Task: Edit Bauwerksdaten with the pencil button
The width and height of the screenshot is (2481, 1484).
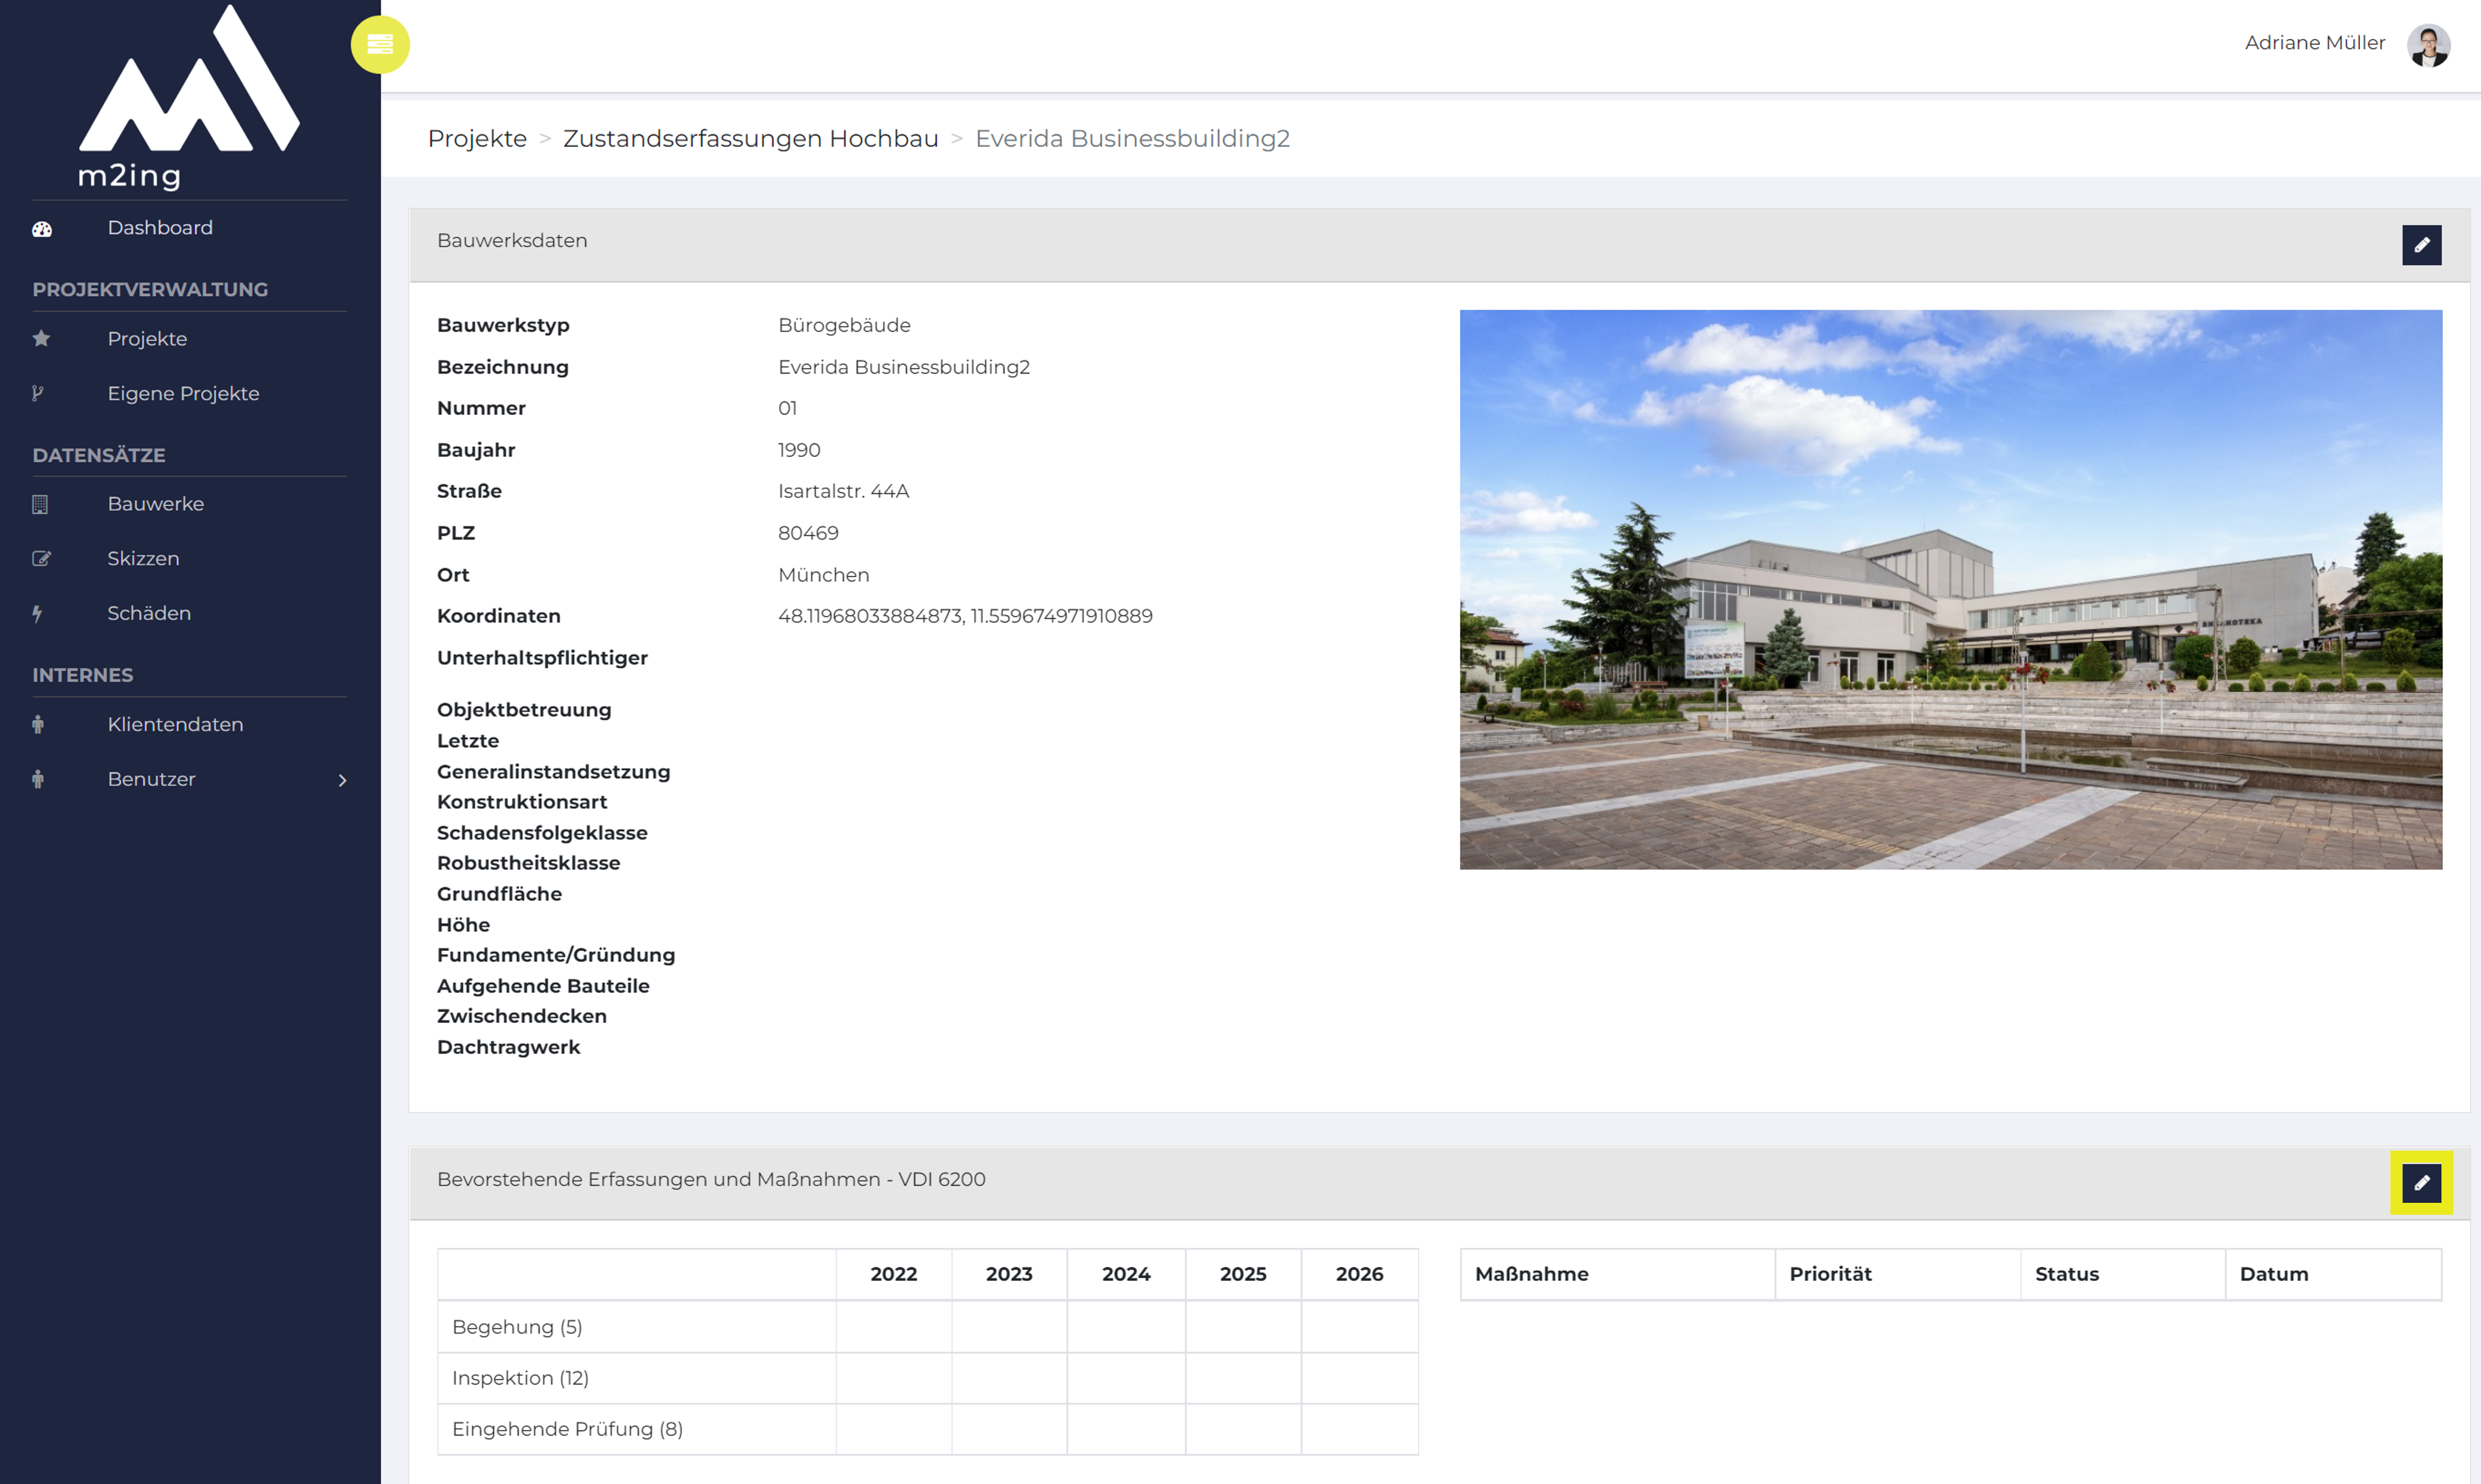Action: (x=2421, y=245)
